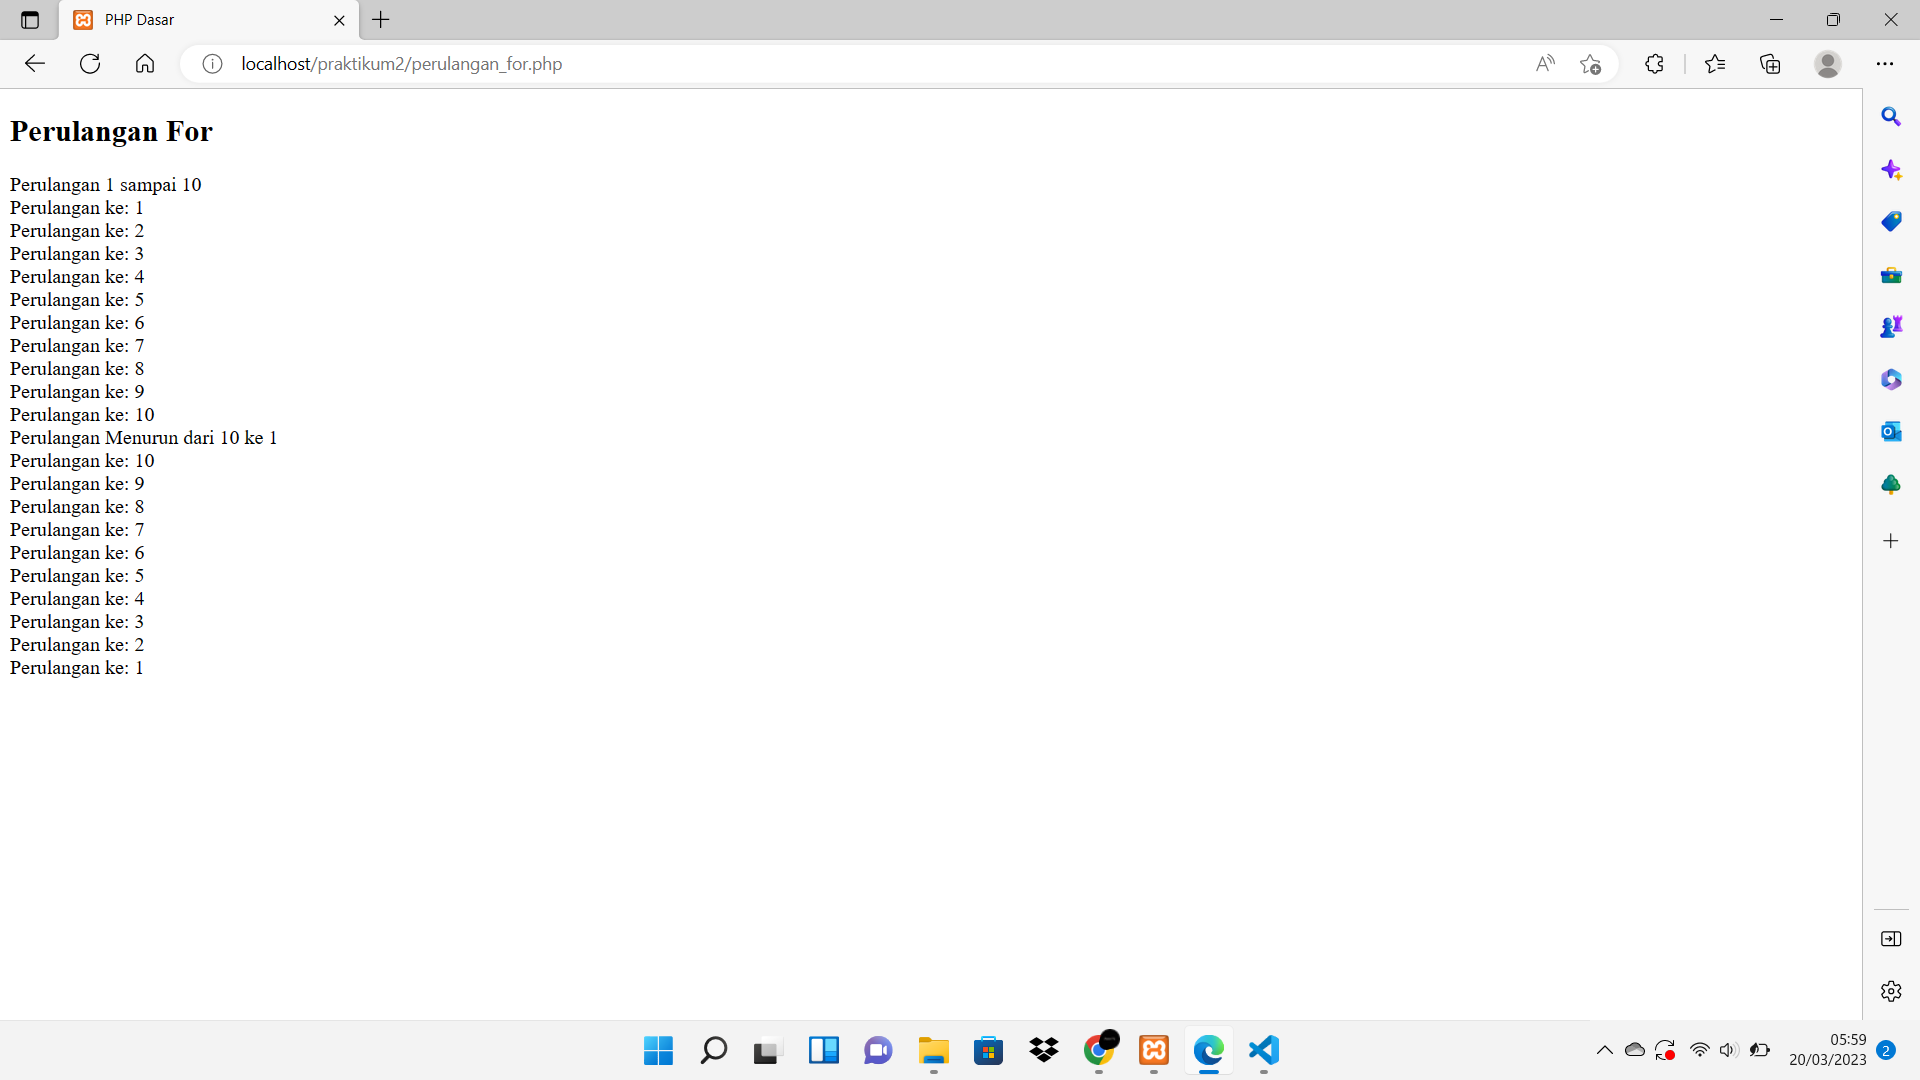Open the tab actions menu button
Viewport: 1920px width, 1080px height.
point(30,20)
